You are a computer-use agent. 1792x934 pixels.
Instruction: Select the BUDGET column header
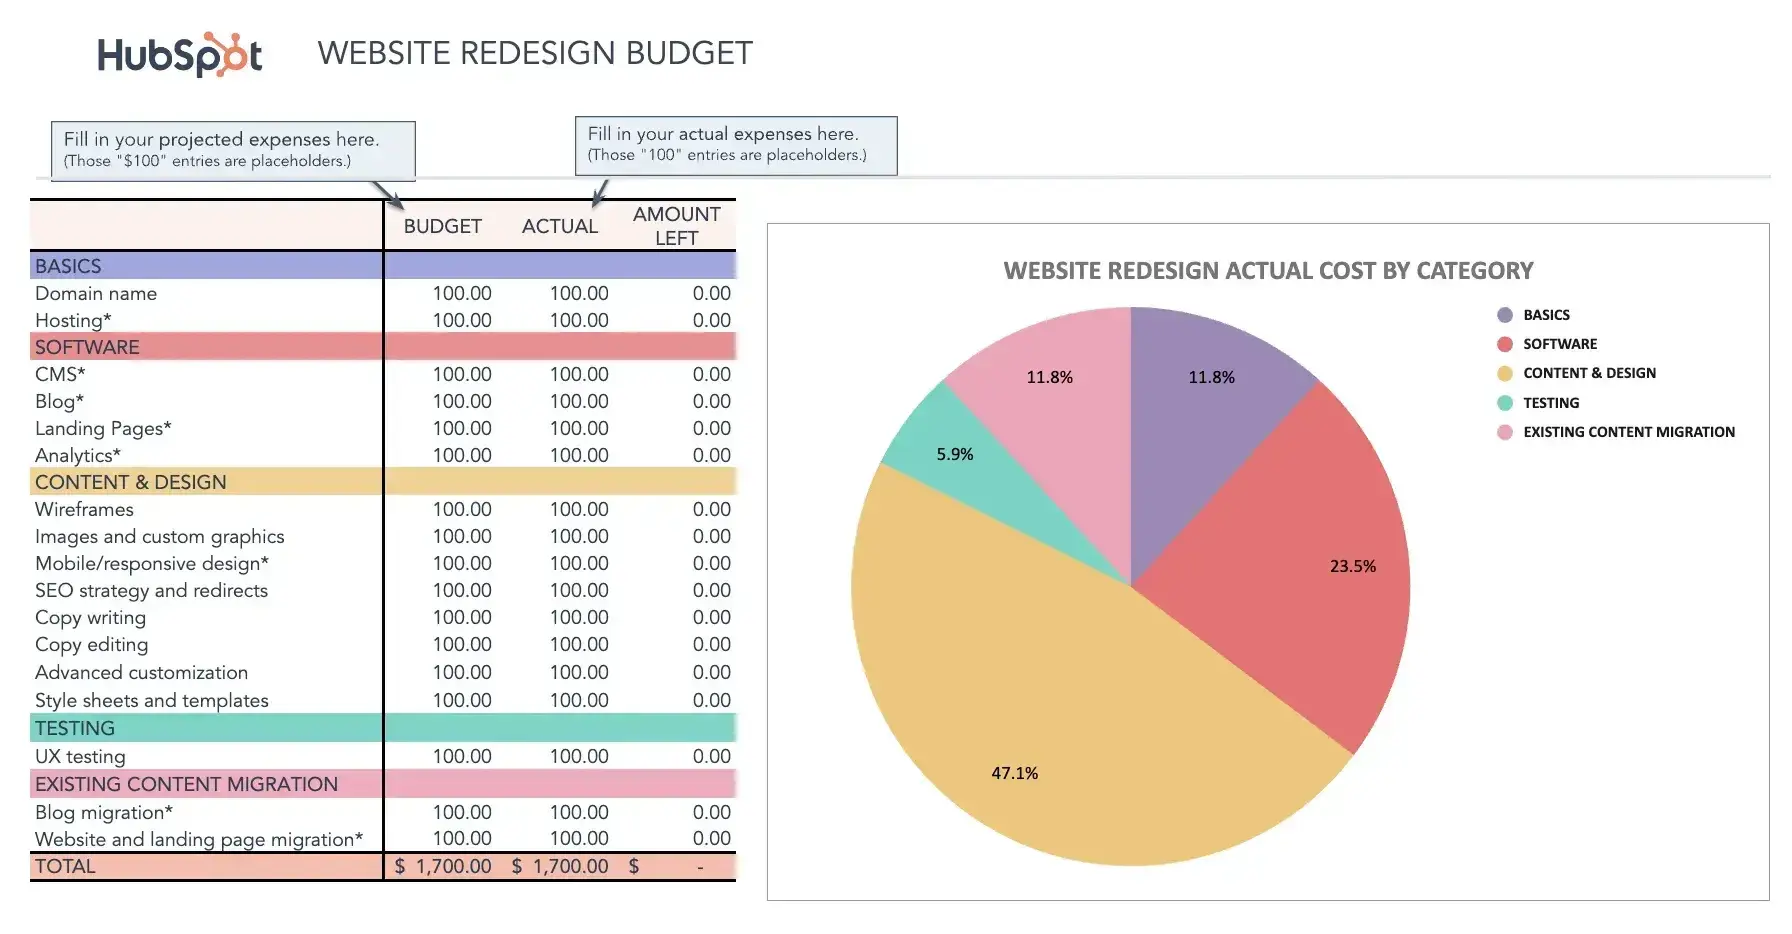[x=442, y=227]
